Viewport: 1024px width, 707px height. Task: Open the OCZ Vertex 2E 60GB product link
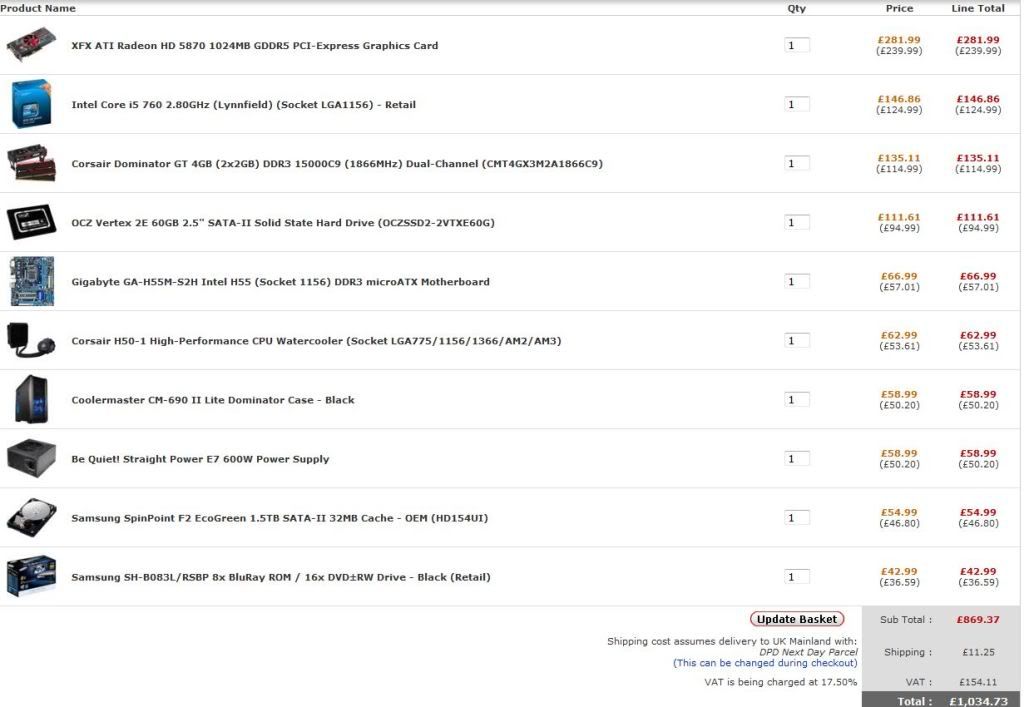283,223
